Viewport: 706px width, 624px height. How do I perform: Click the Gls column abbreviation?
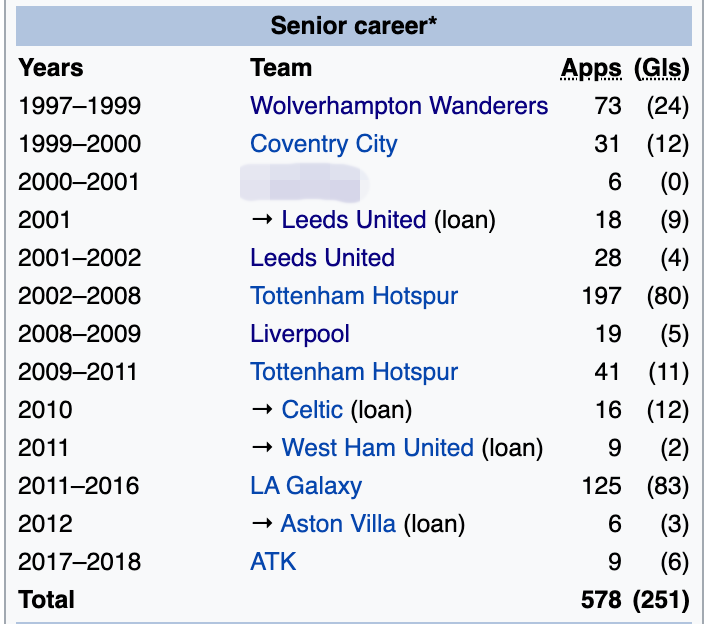(x=662, y=69)
